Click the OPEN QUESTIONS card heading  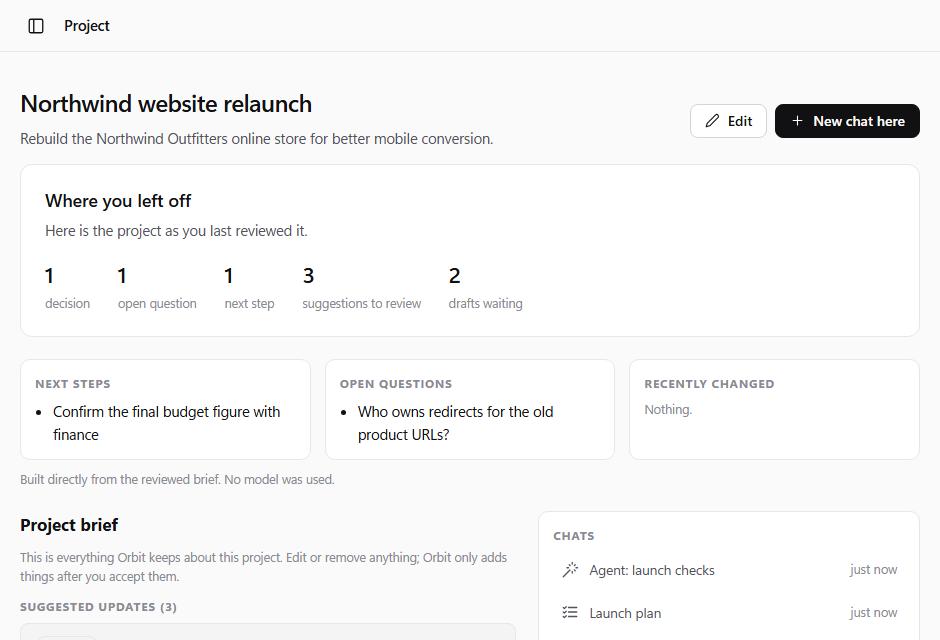point(396,384)
